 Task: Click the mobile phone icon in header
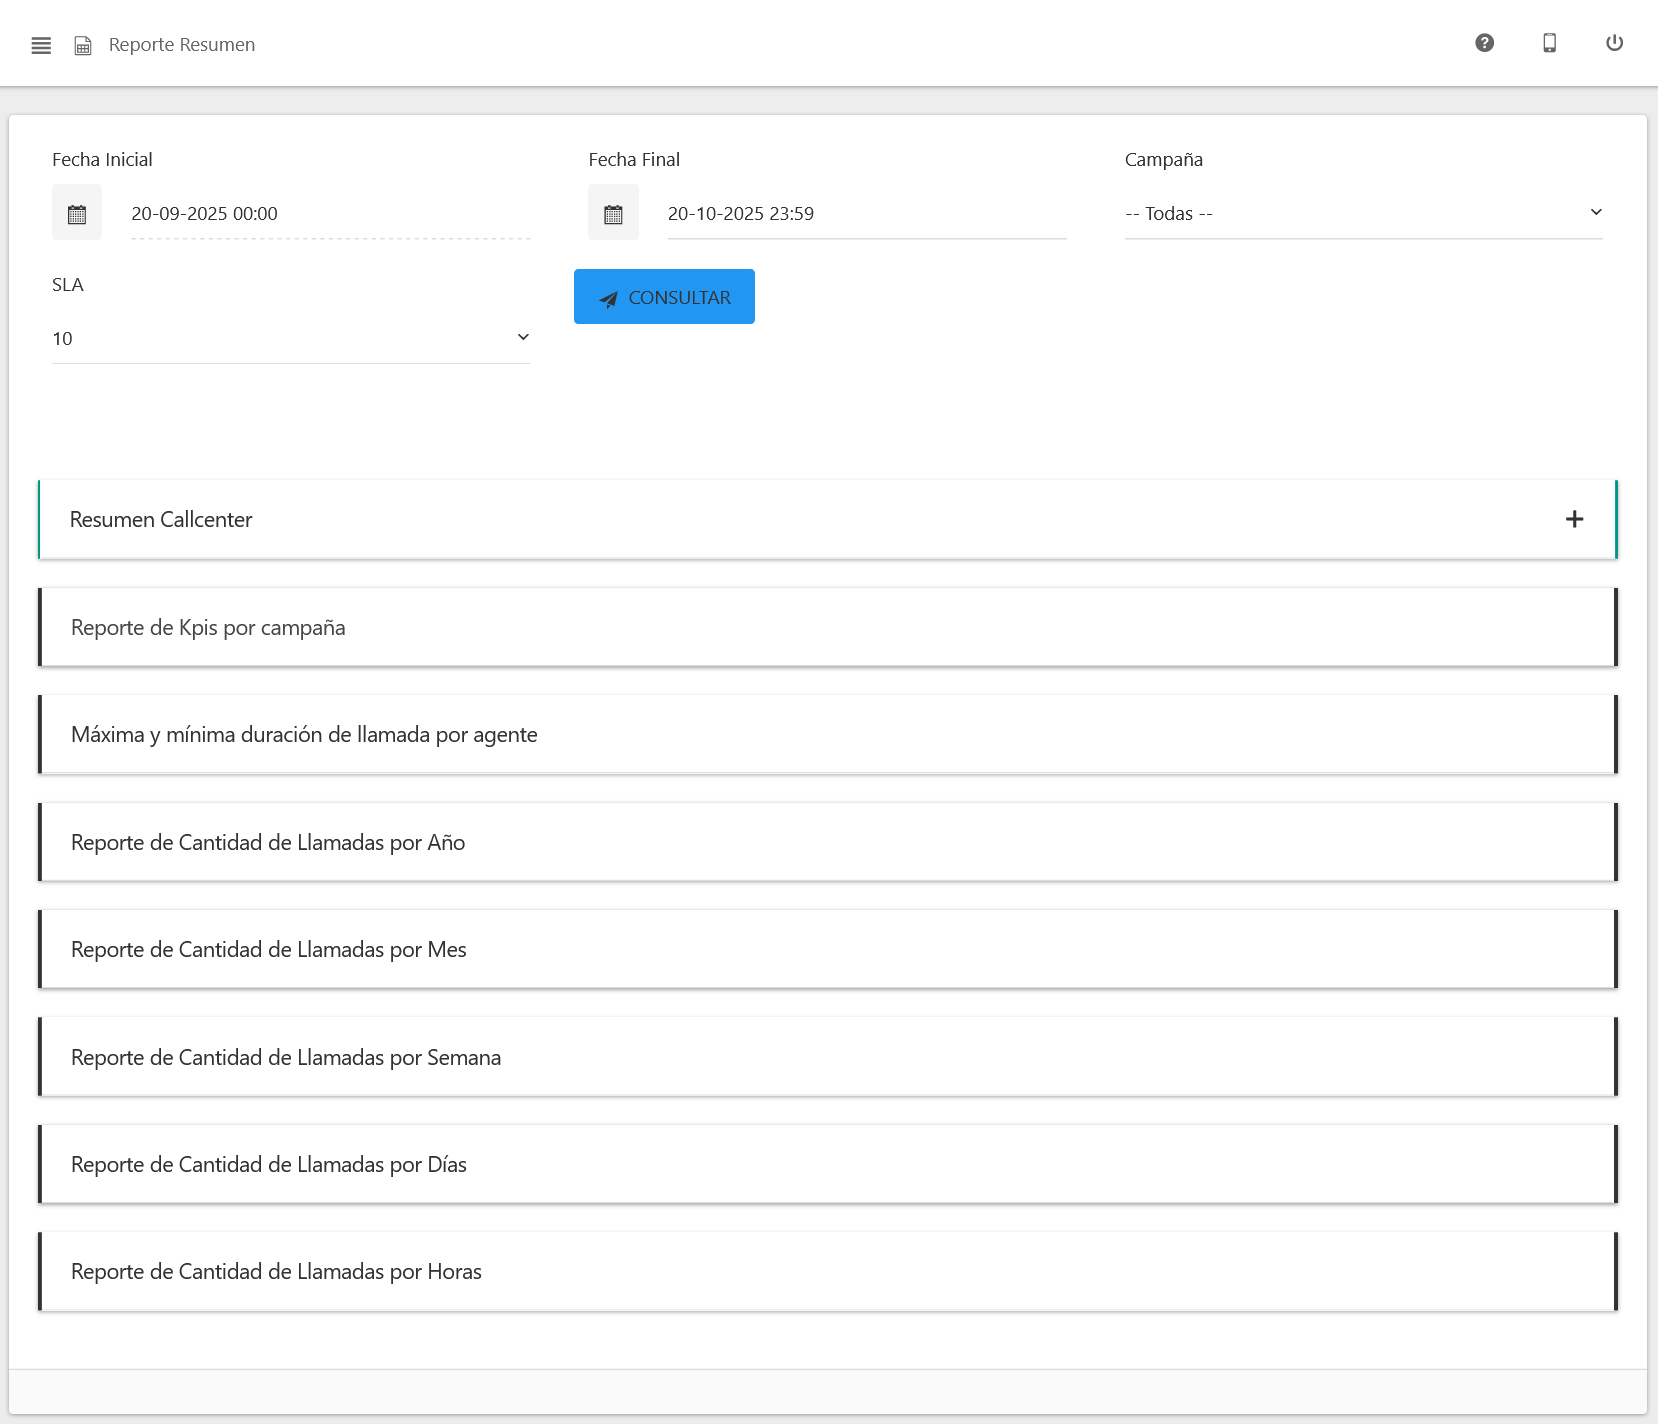pos(1549,43)
